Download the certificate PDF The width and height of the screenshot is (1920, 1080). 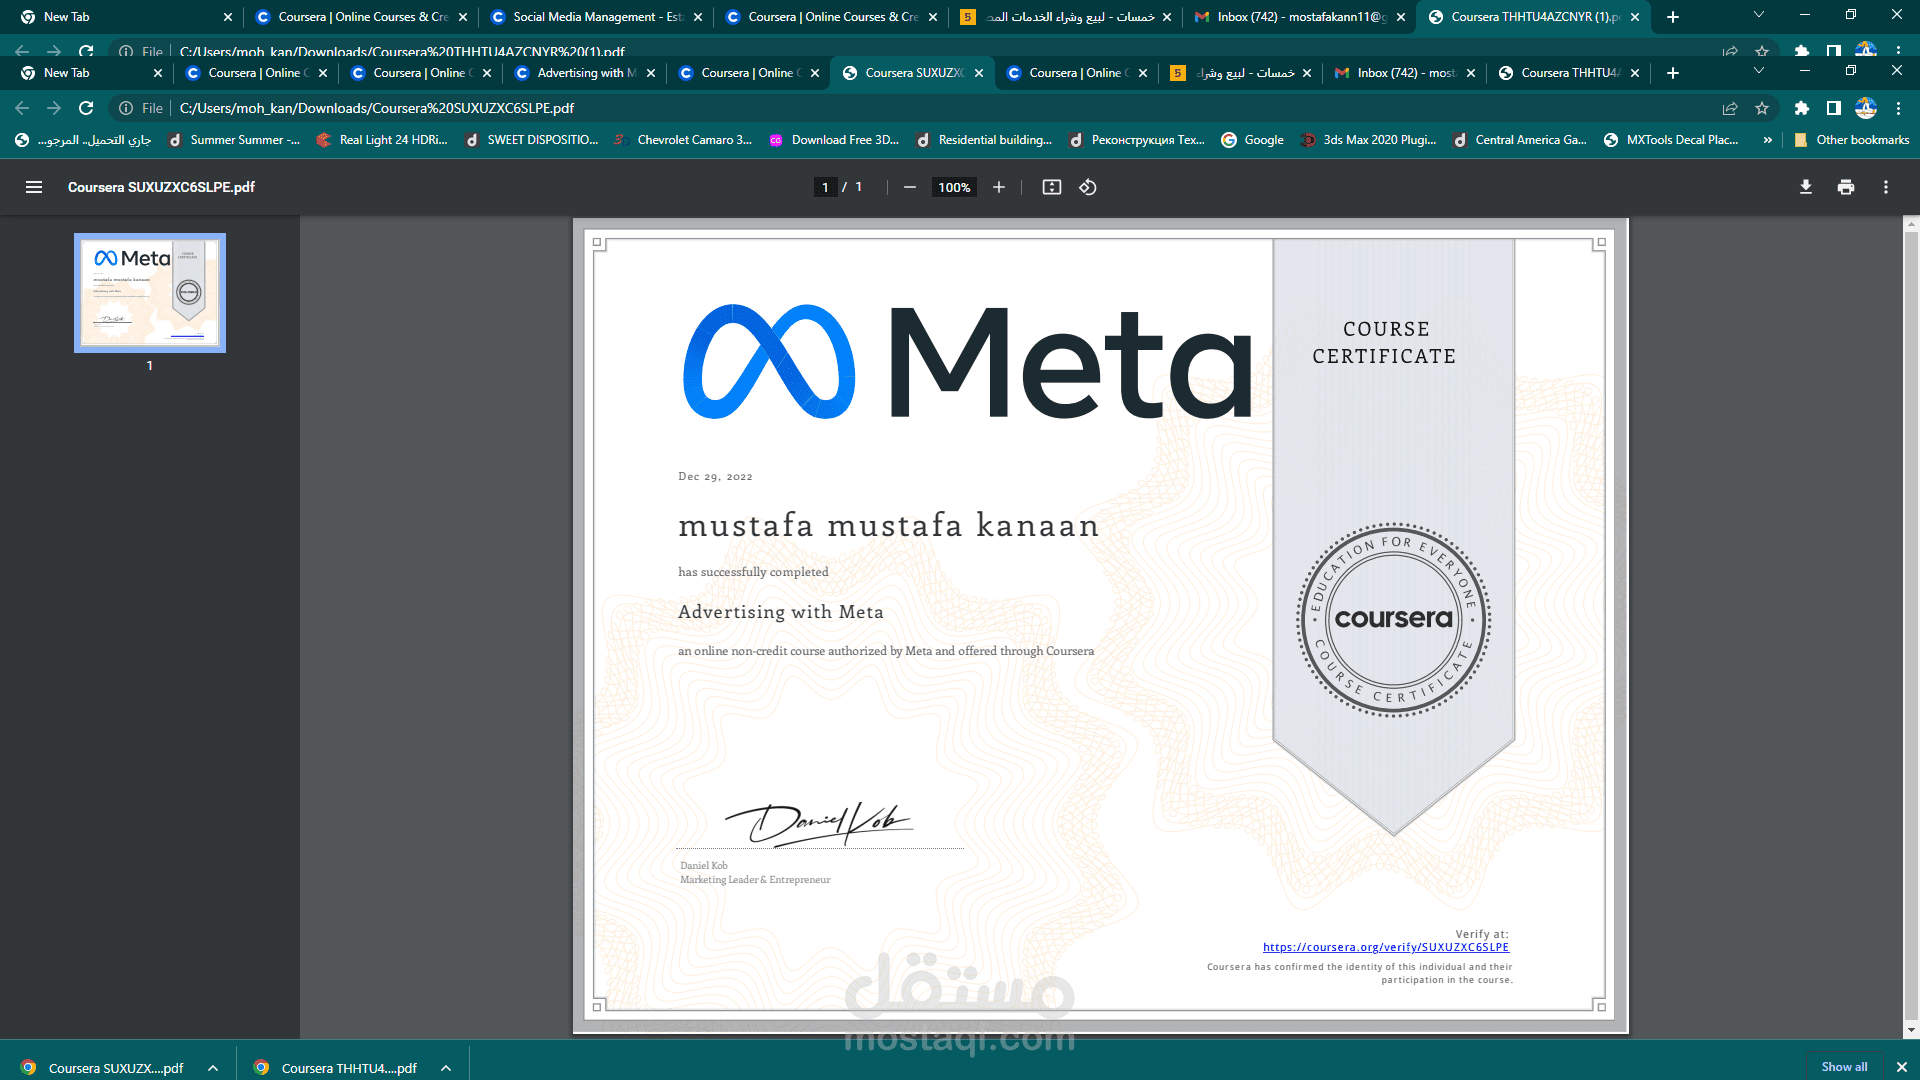1805,187
